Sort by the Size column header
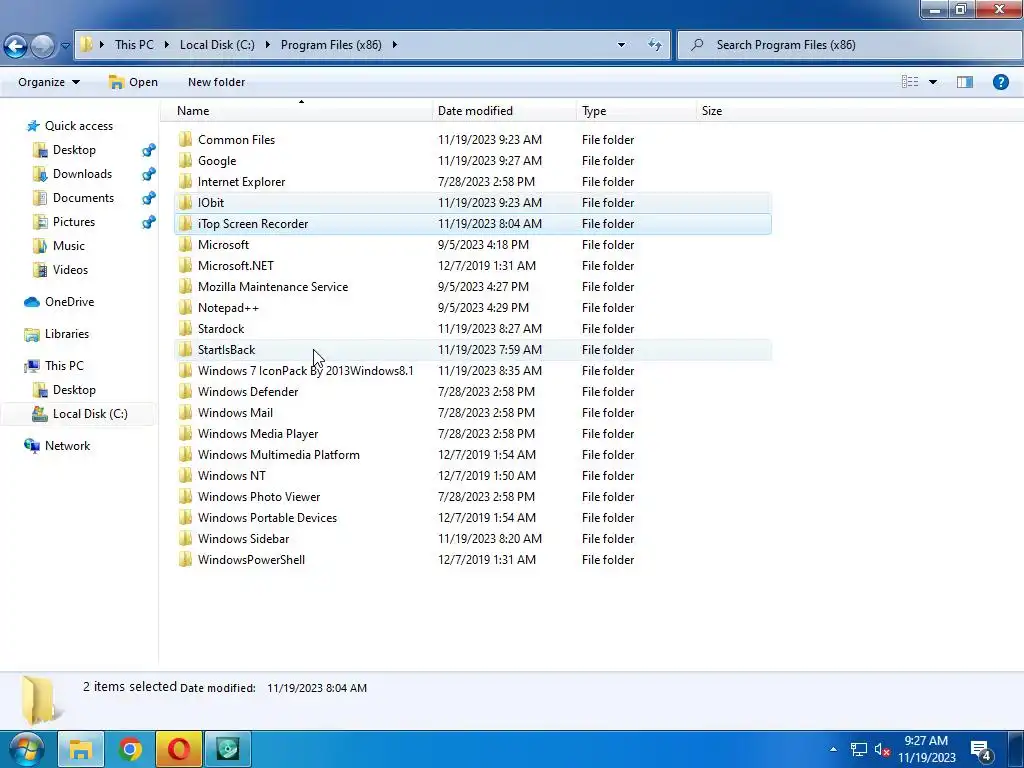 point(712,111)
